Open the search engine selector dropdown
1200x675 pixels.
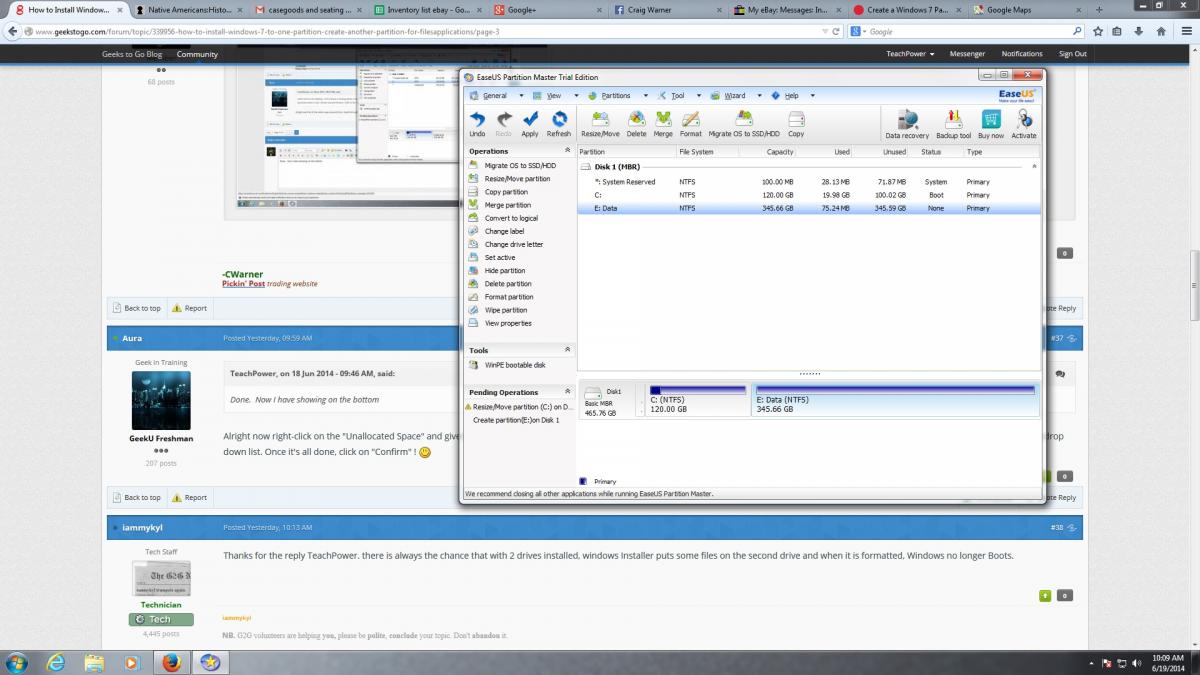point(859,32)
